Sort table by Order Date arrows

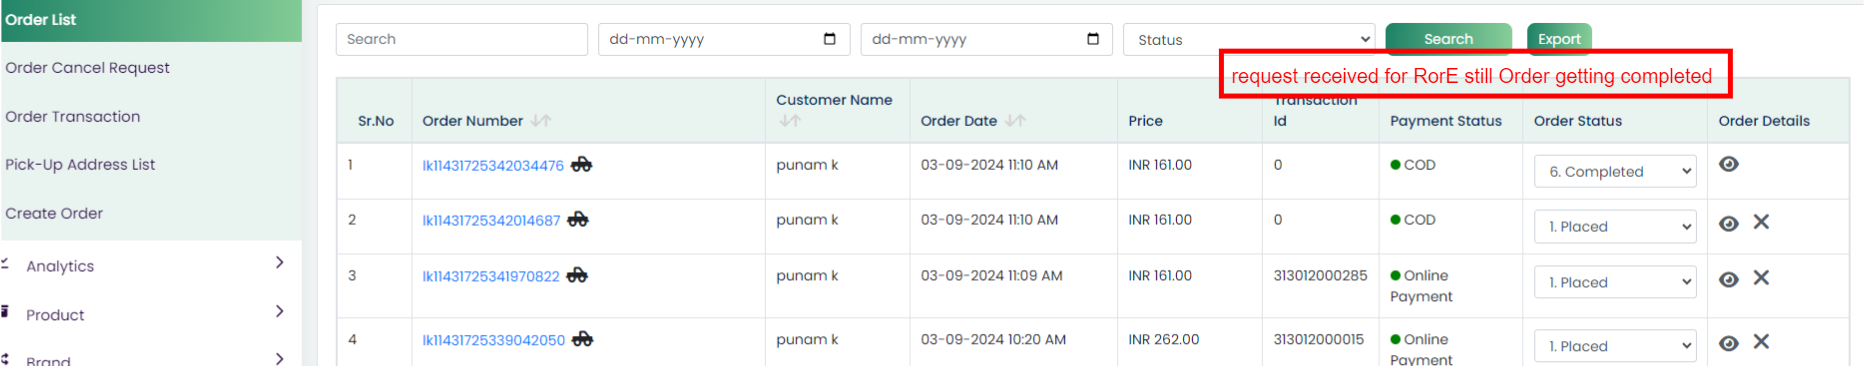(1015, 120)
